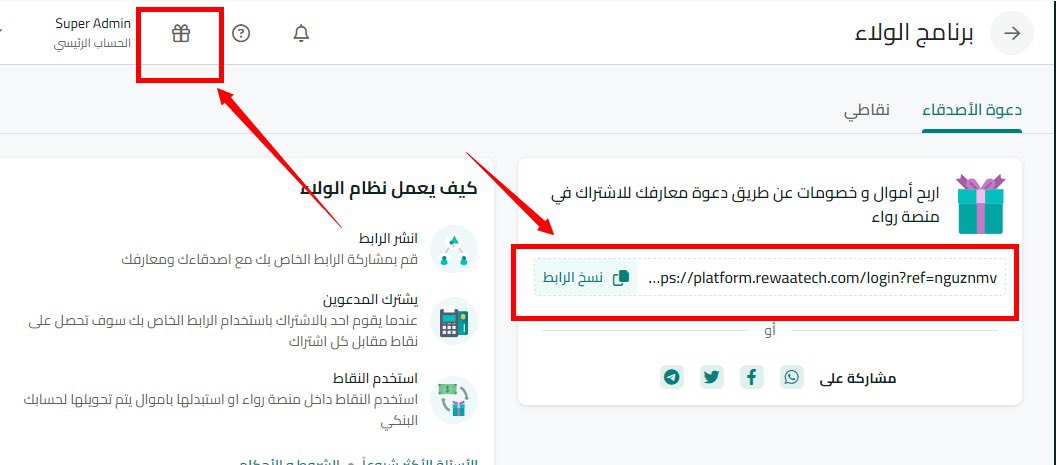Image resolution: width=1056 pixels, height=465 pixels.
Task: Click the برنامج الولاء page title
Action: point(914,34)
